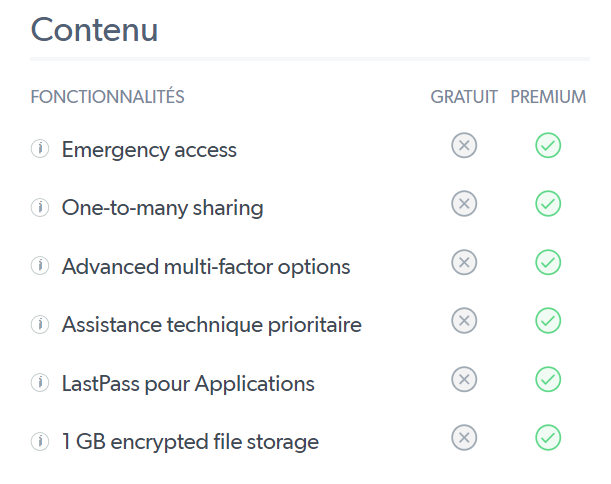
Task: Click Premium checkmark for Advanced multi-factor options
Action: (x=548, y=263)
